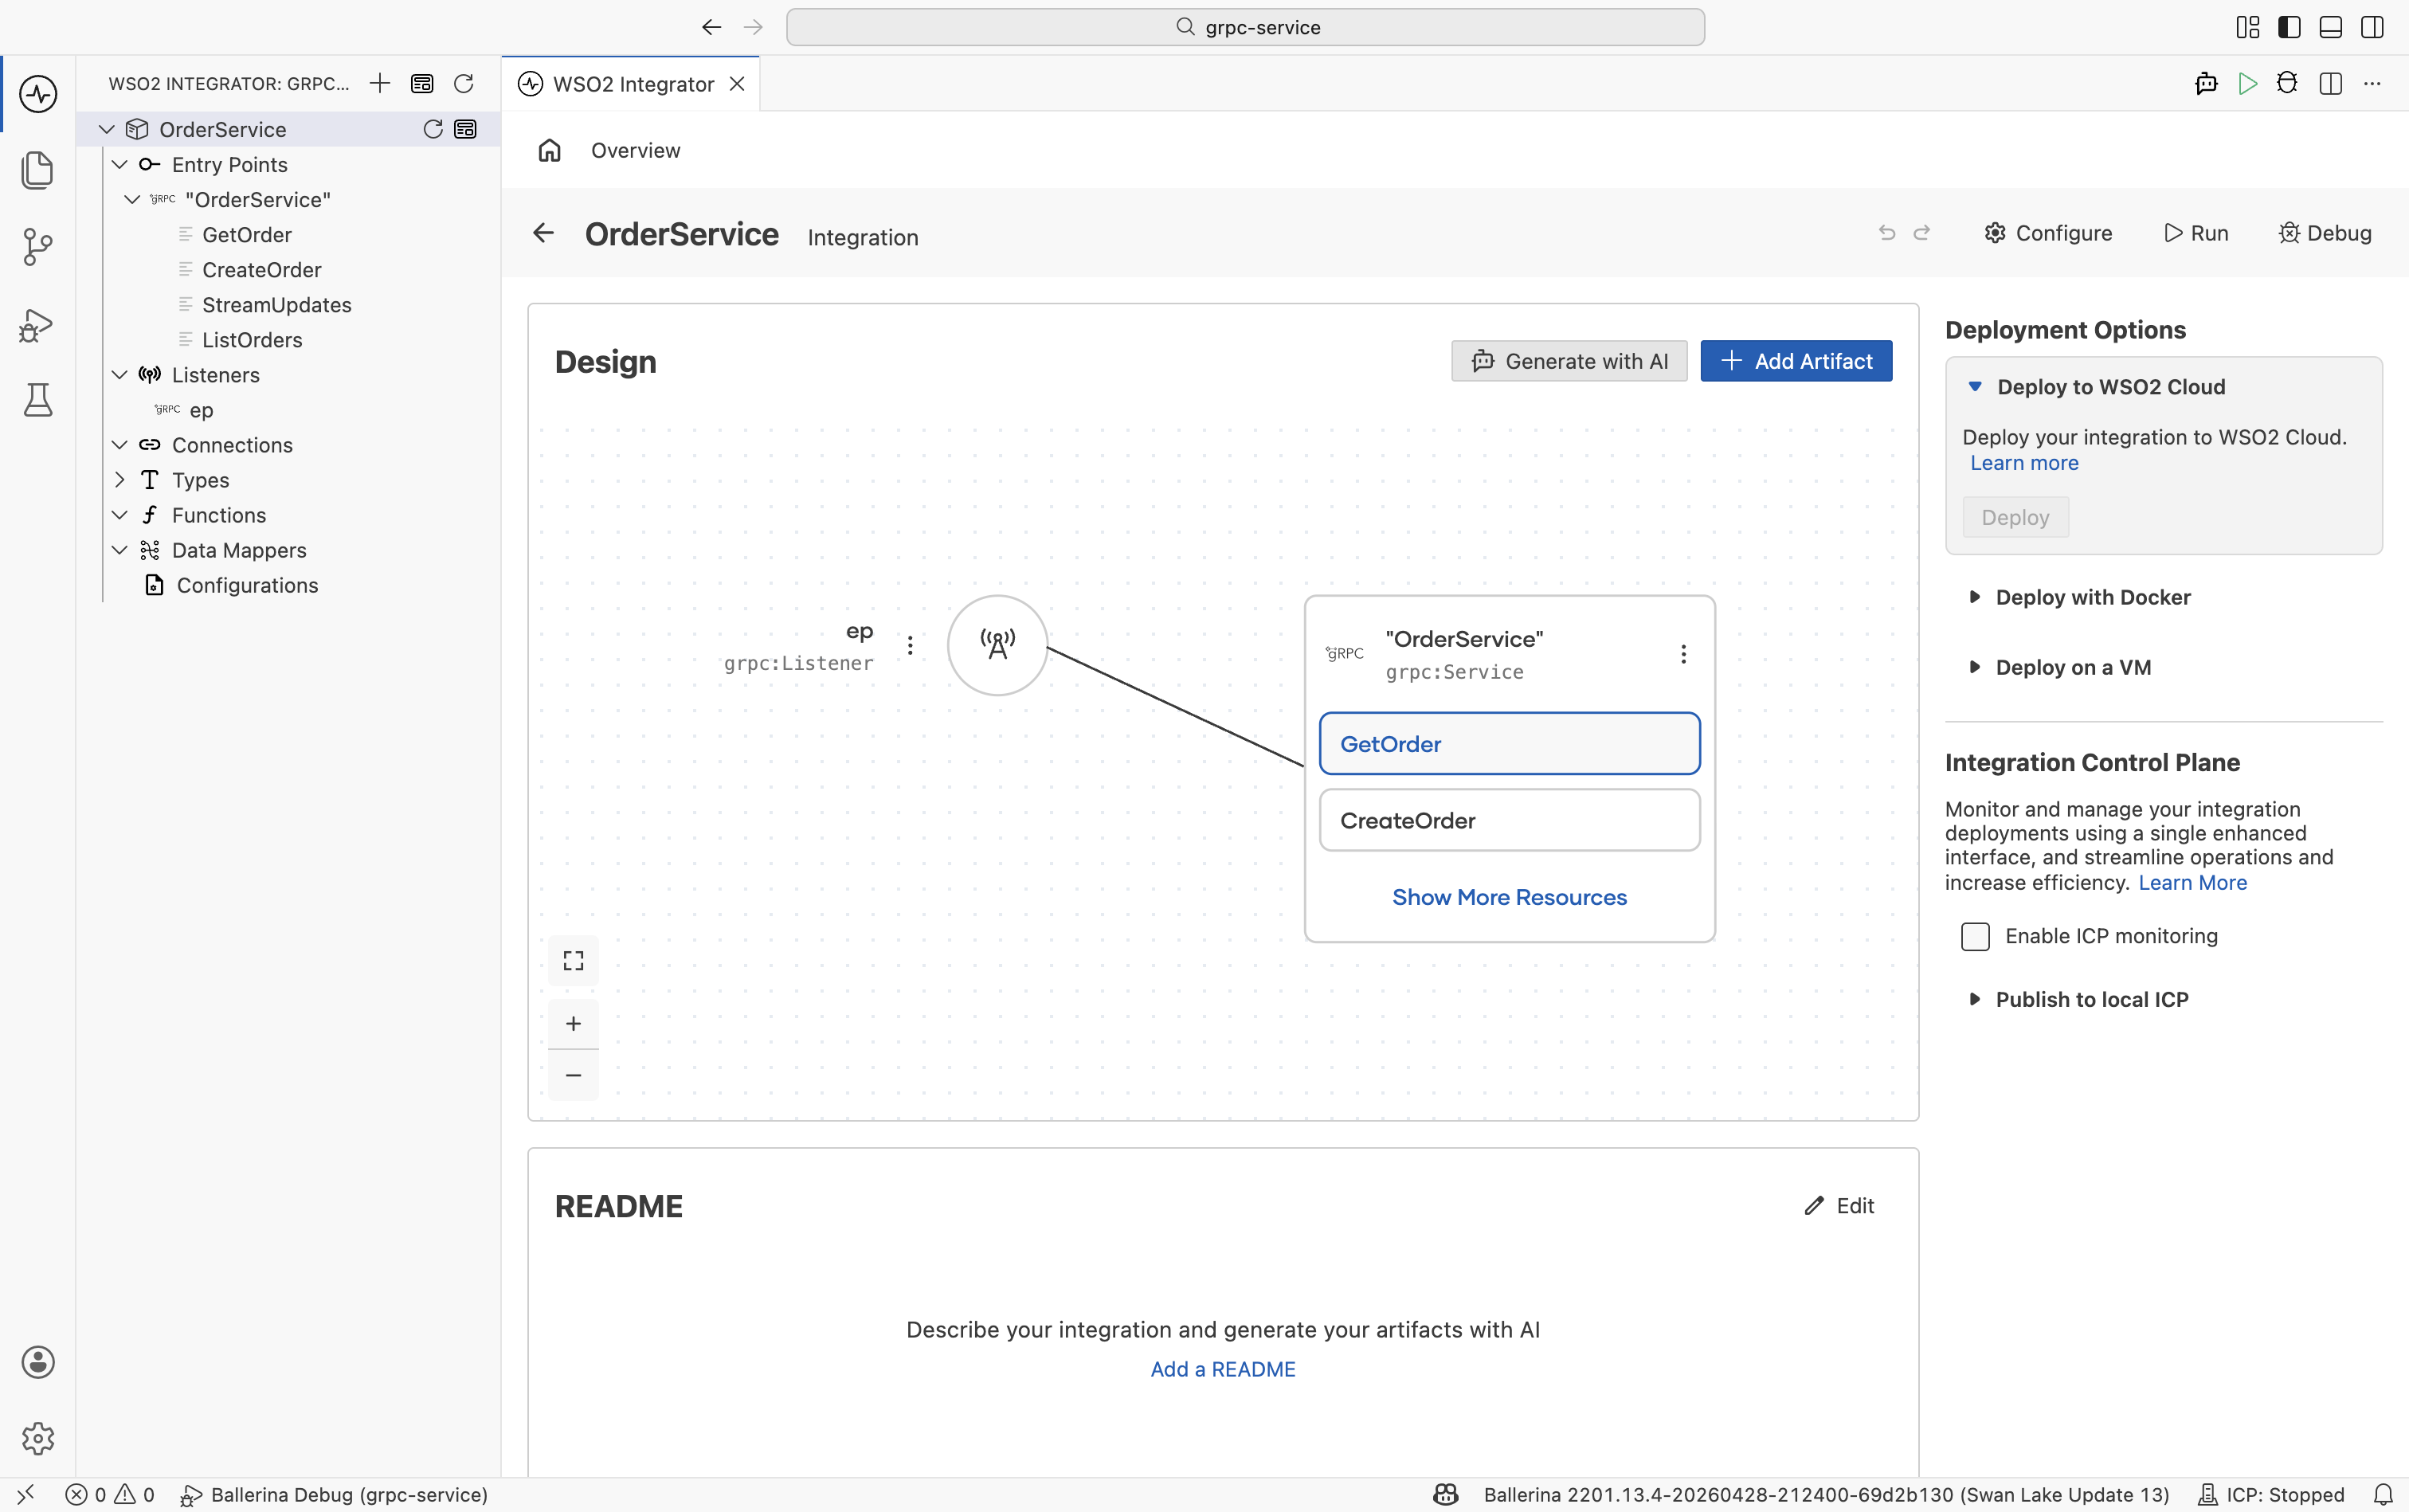Click split editor icon

click(2331, 83)
